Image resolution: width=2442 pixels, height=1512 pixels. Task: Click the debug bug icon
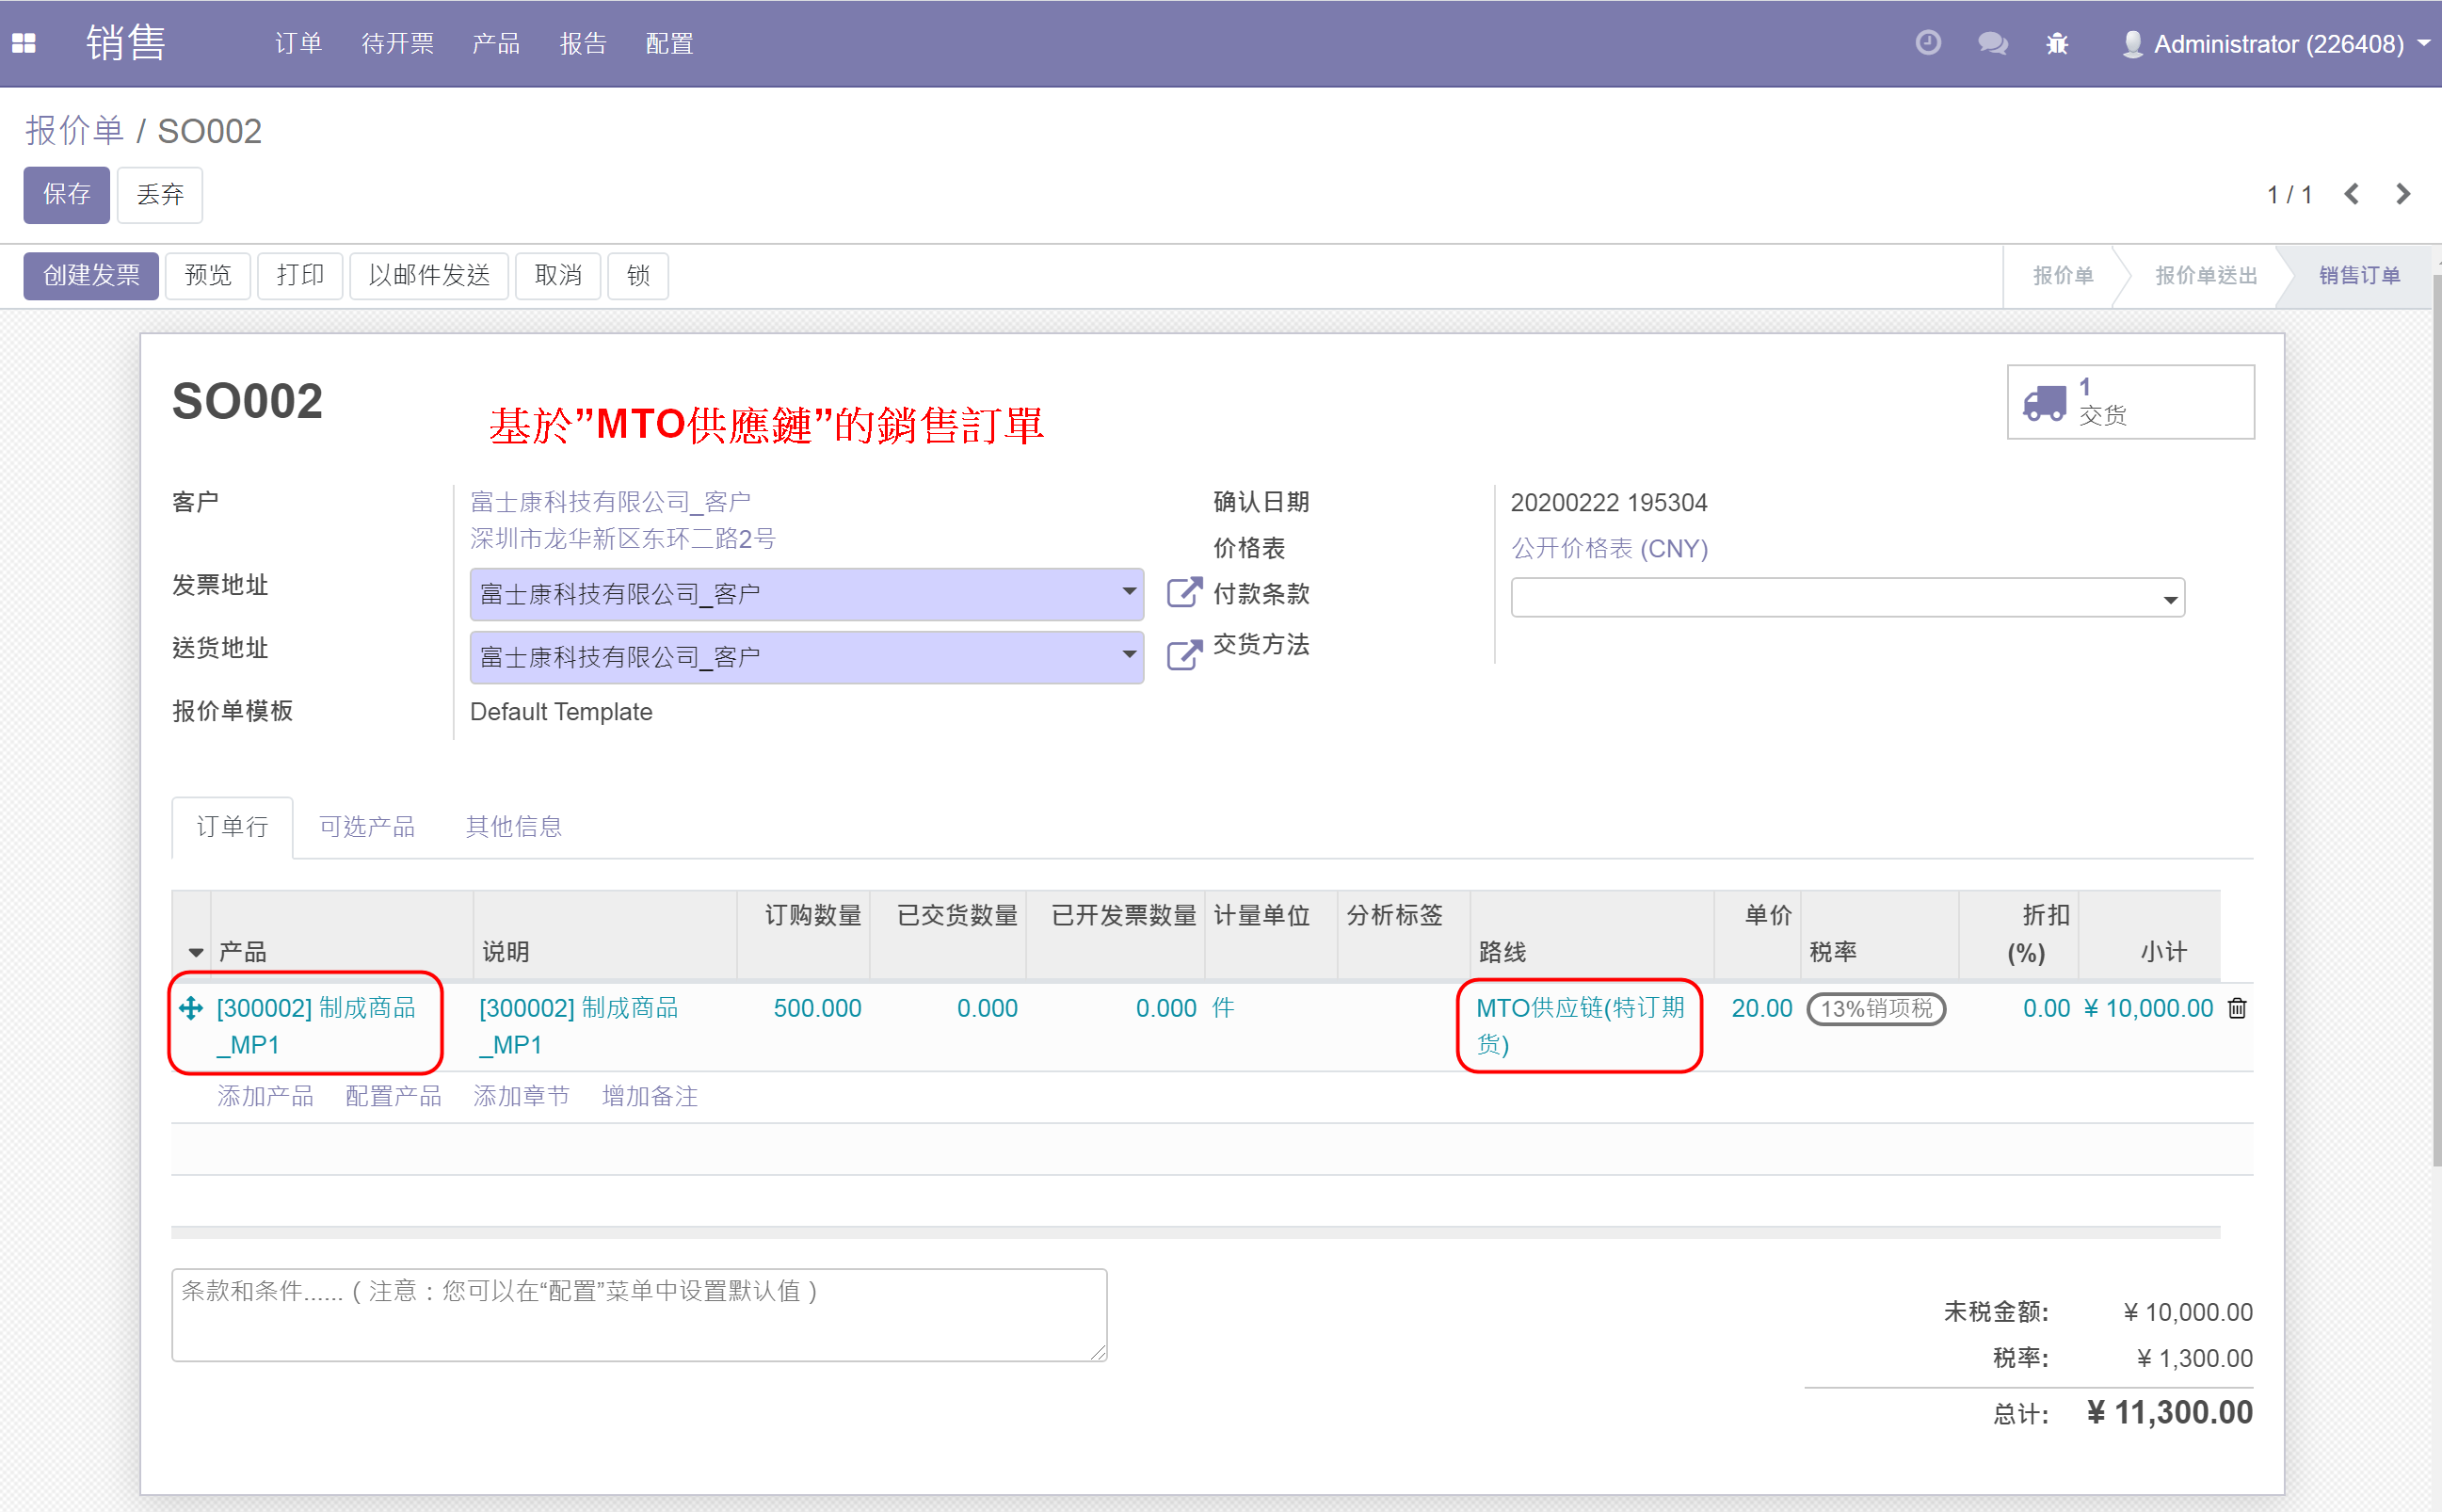[x=2057, y=43]
